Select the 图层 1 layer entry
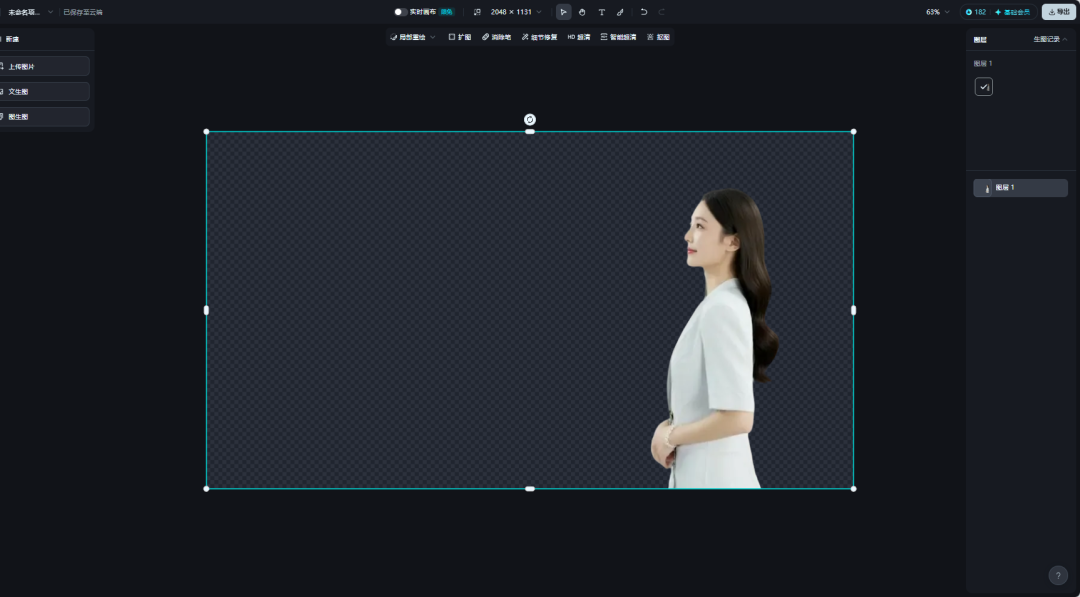Screen dimensions: 1080x597 (x=1020, y=187)
